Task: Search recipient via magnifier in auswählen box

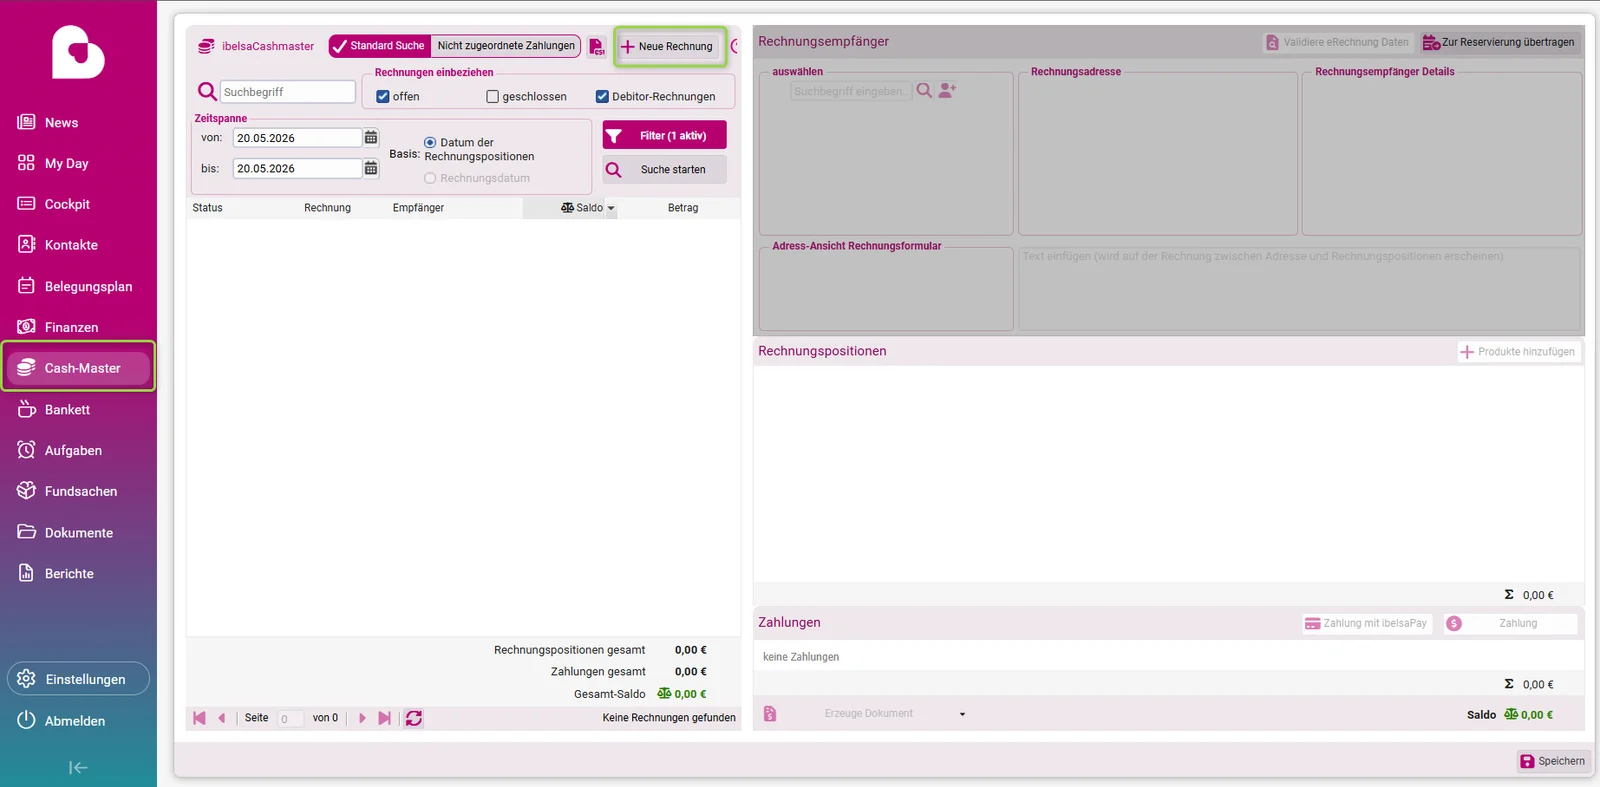Action: 924,90
